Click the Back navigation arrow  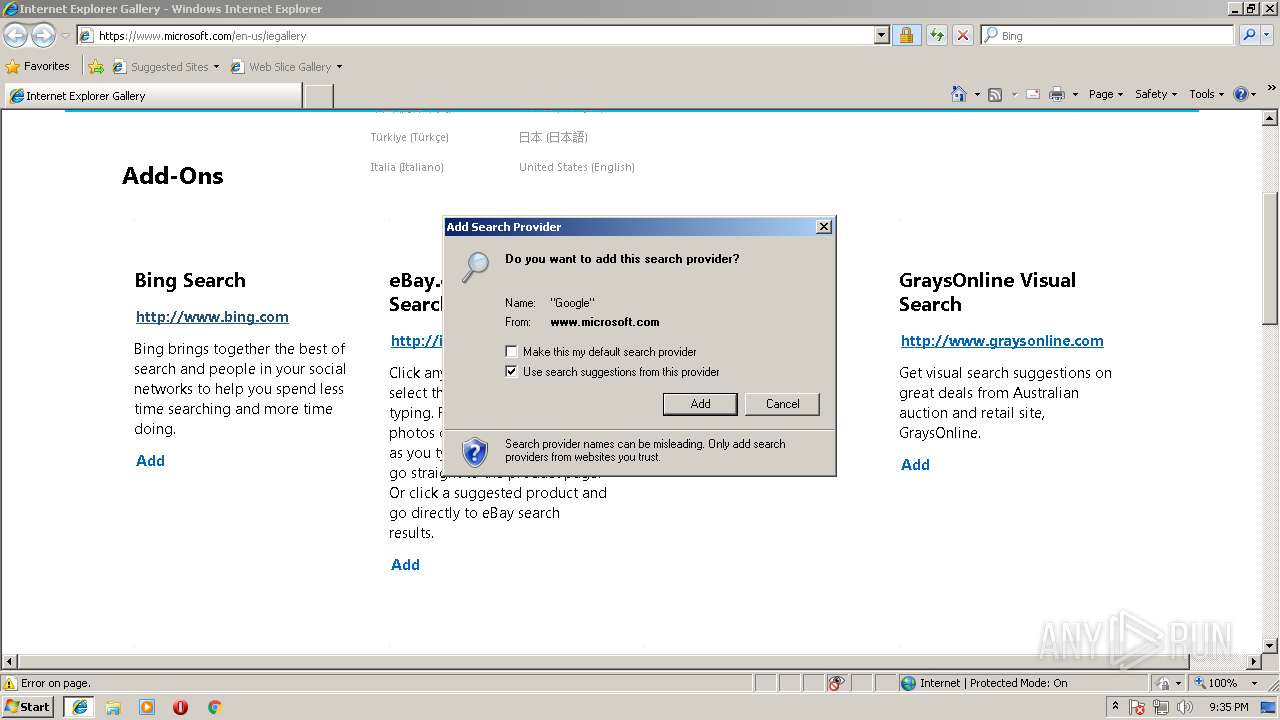pos(15,35)
